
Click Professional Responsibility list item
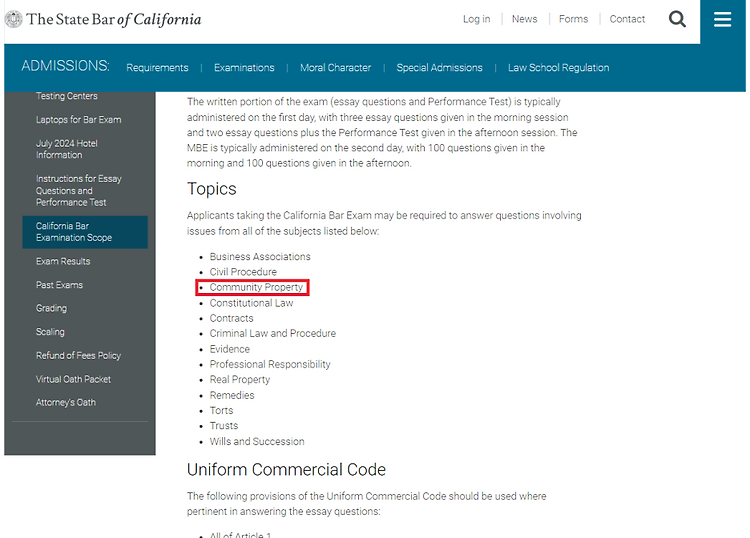point(270,364)
